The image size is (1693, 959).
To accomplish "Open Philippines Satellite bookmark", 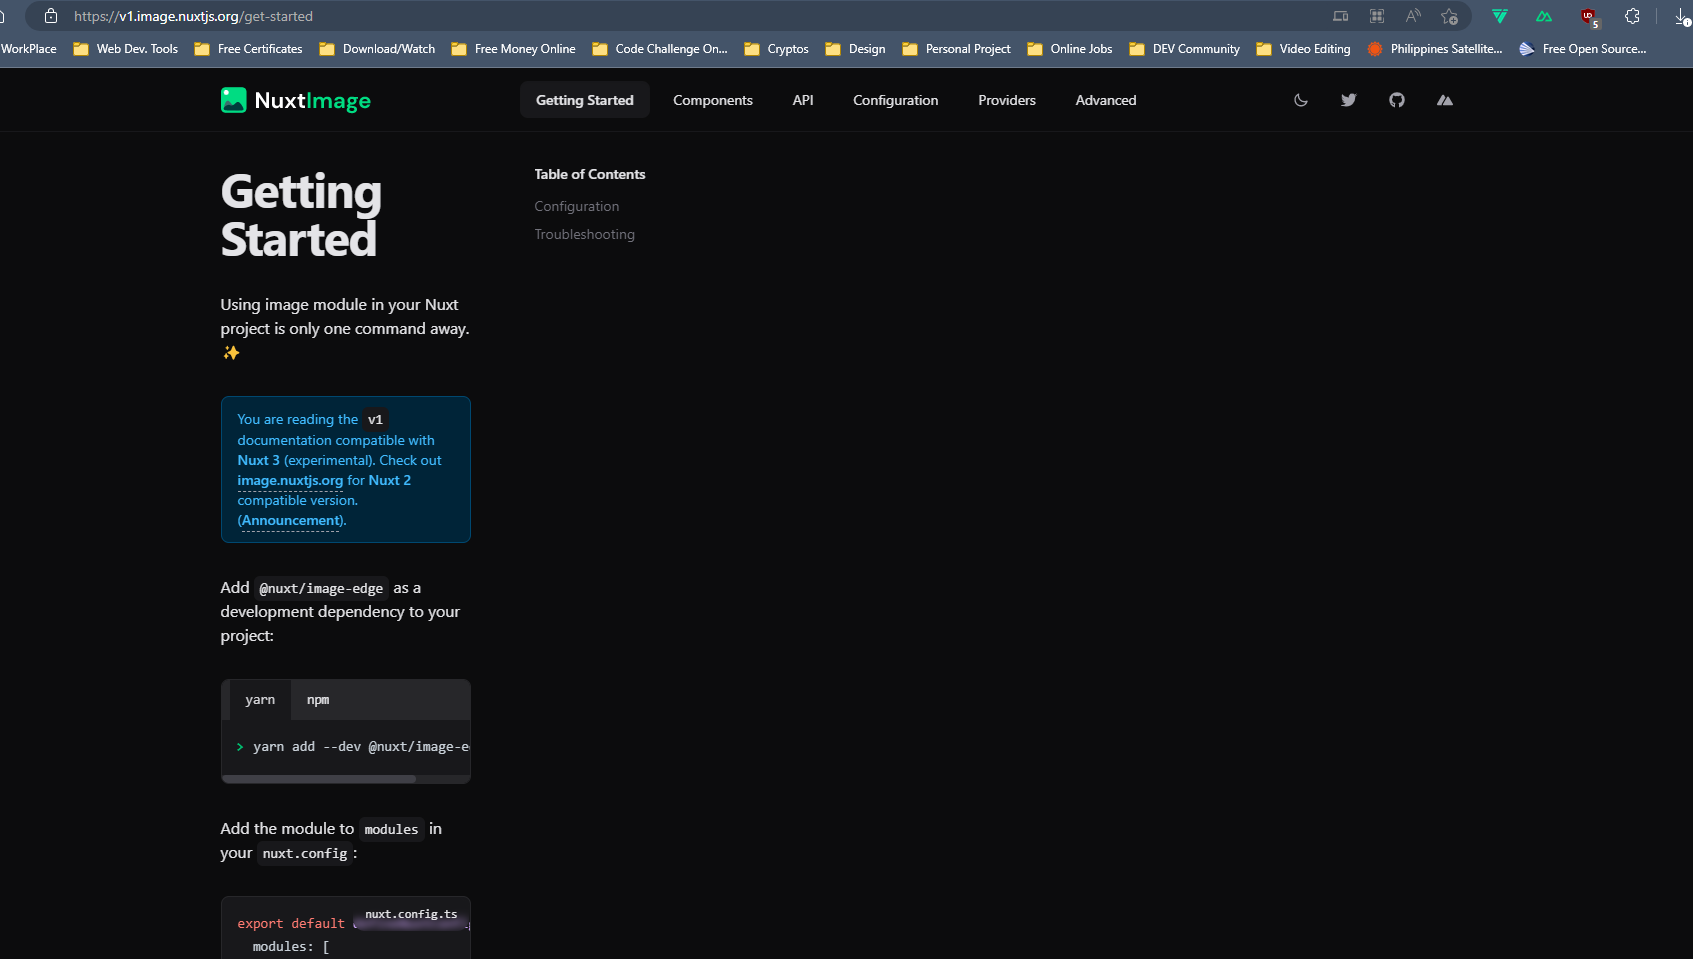I will [1435, 49].
